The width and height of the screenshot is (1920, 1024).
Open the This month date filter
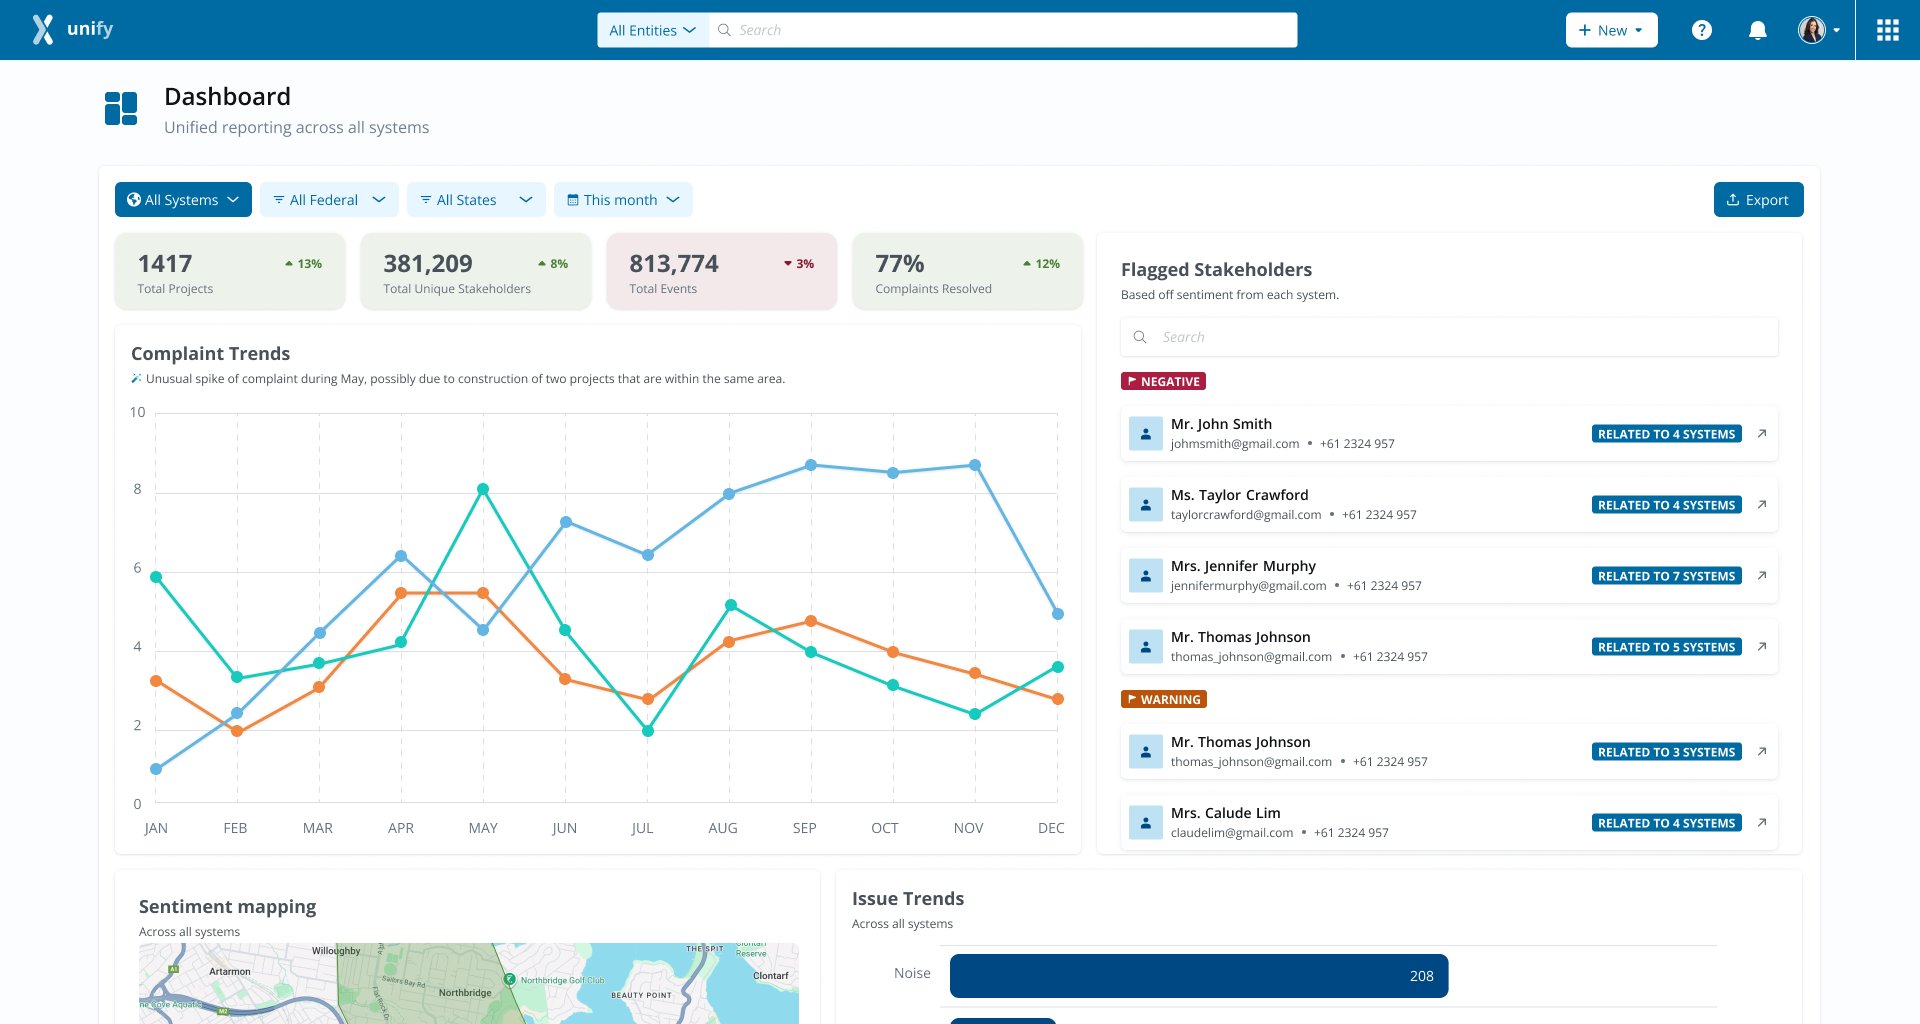[x=623, y=199]
